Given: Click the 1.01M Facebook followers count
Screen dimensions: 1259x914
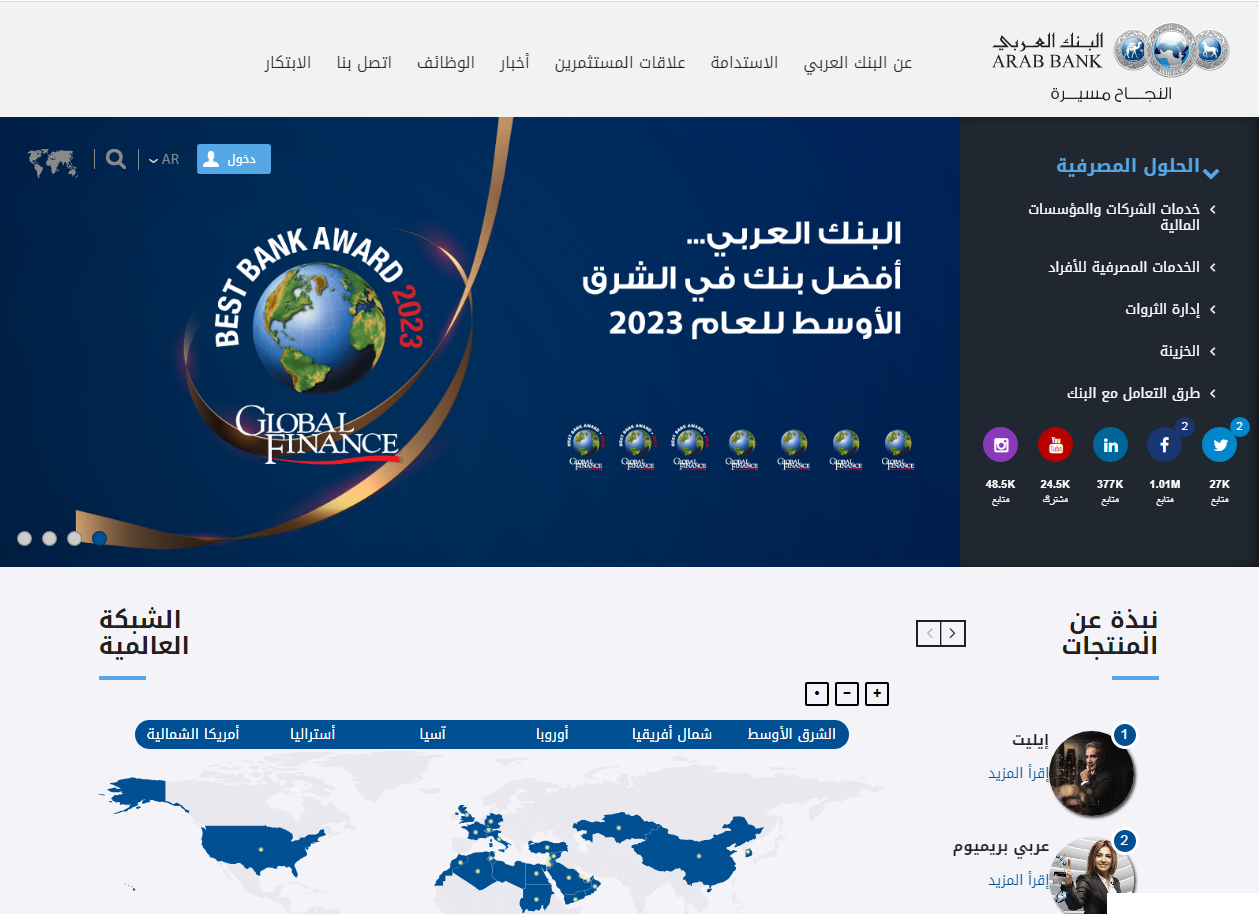Looking at the screenshot, I should (x=1164, y=484).
